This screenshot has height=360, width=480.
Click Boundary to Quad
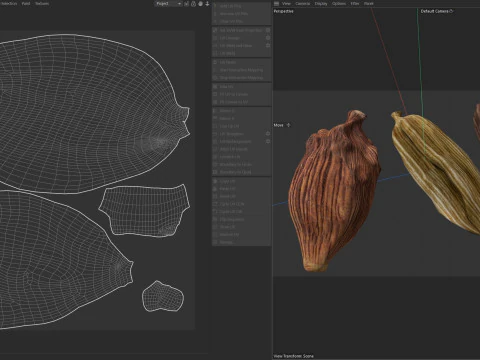241,172
